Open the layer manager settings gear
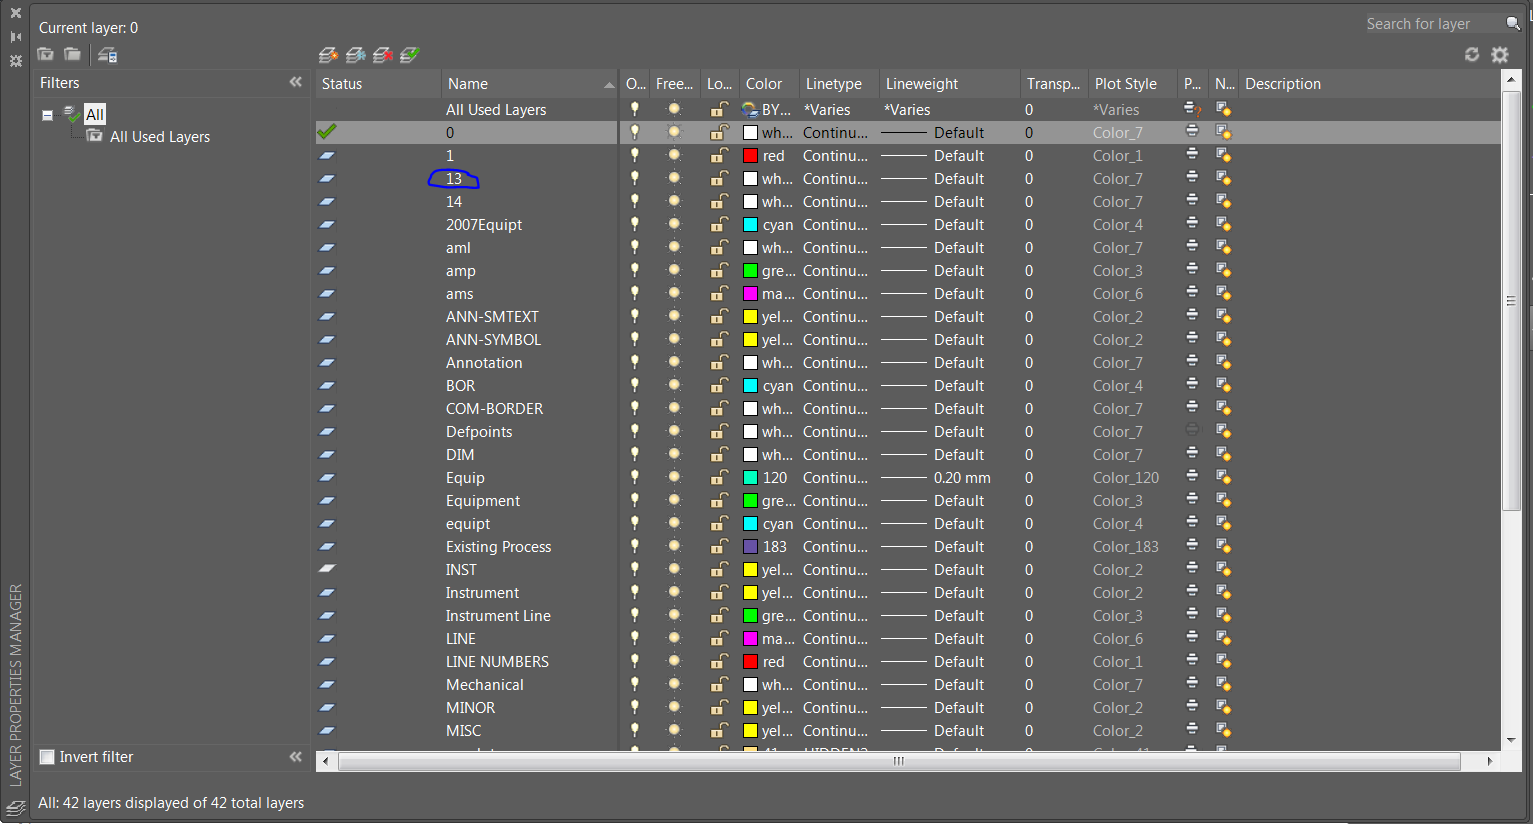1533x824 pixels. (x=1500, y=55)
